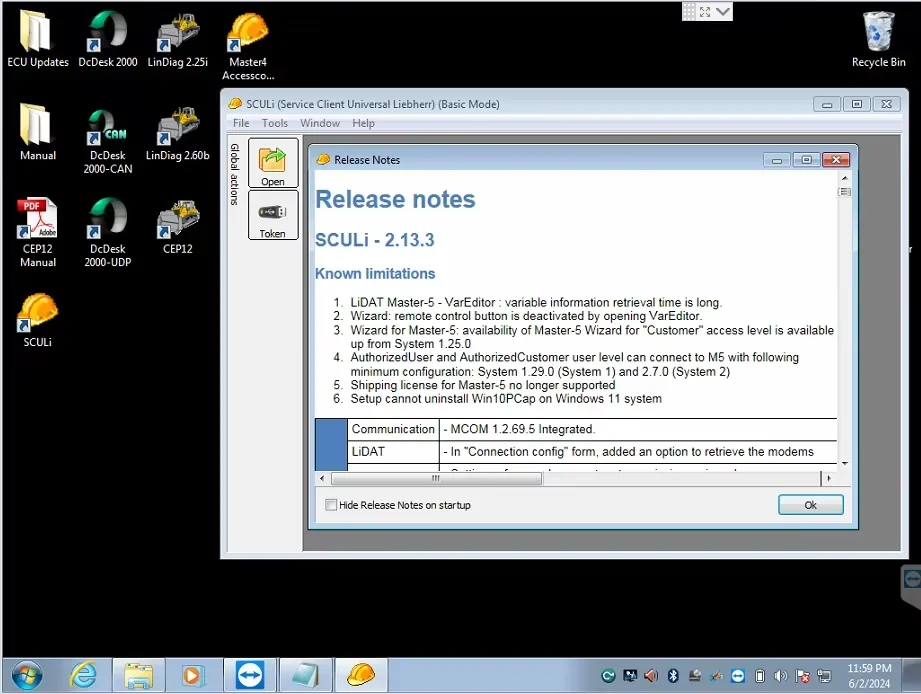Open the File menu

click(x=241, y=123)
